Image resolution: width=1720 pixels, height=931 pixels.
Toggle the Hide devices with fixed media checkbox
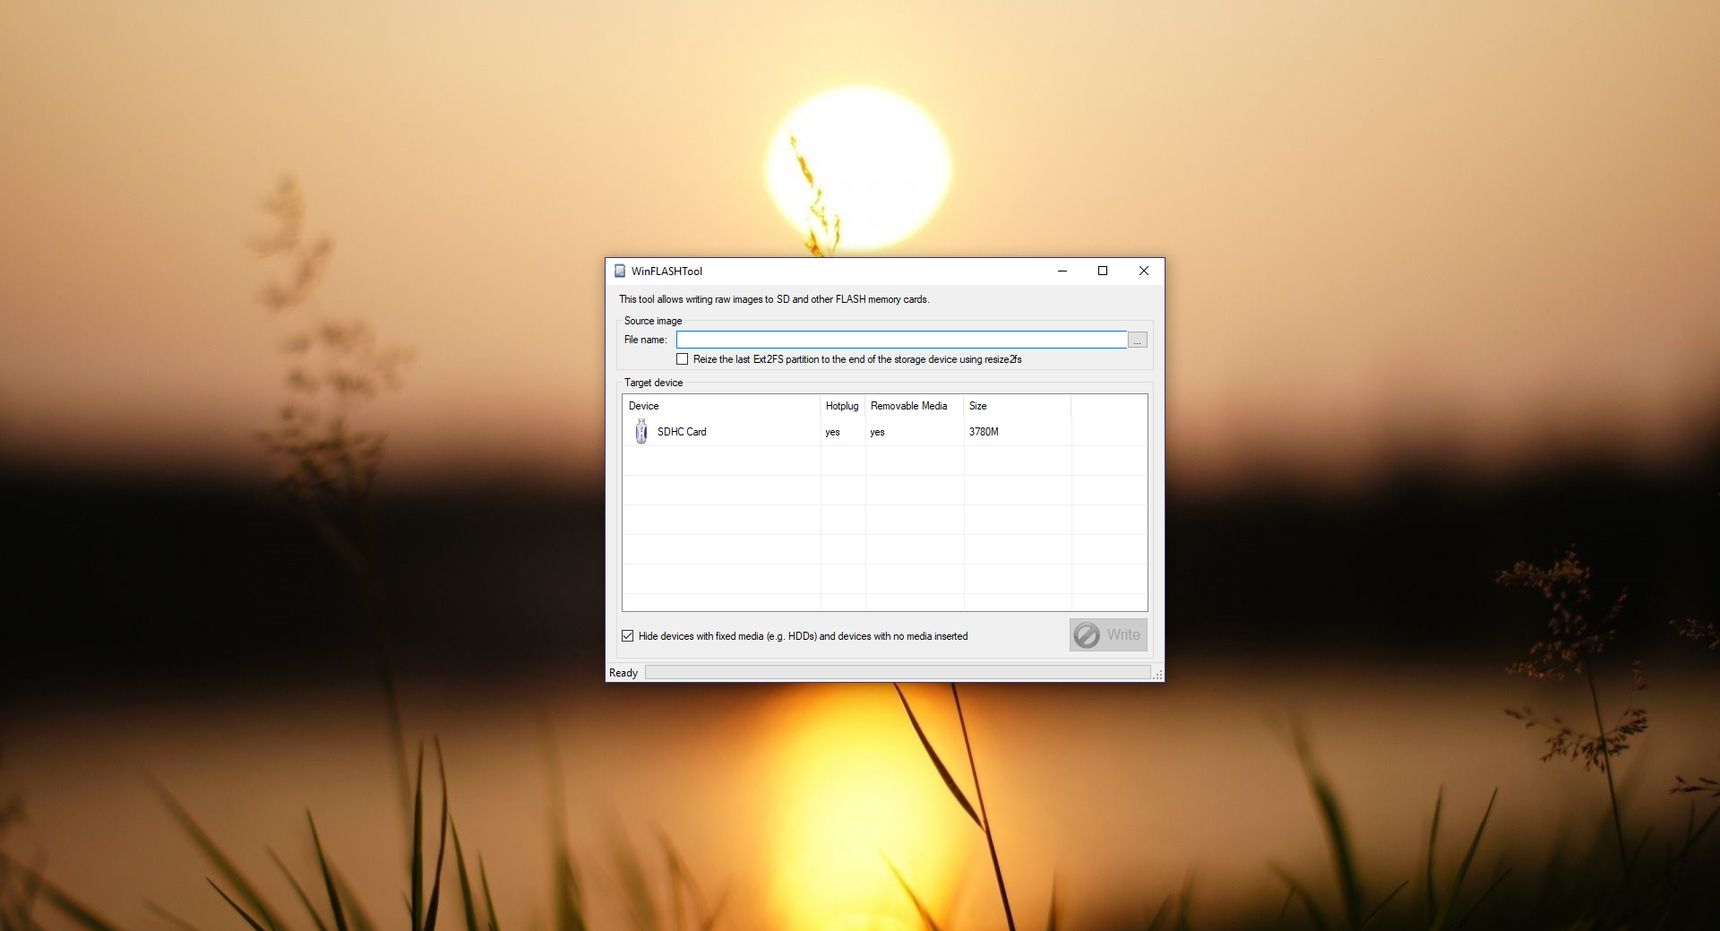coord(627,636)
